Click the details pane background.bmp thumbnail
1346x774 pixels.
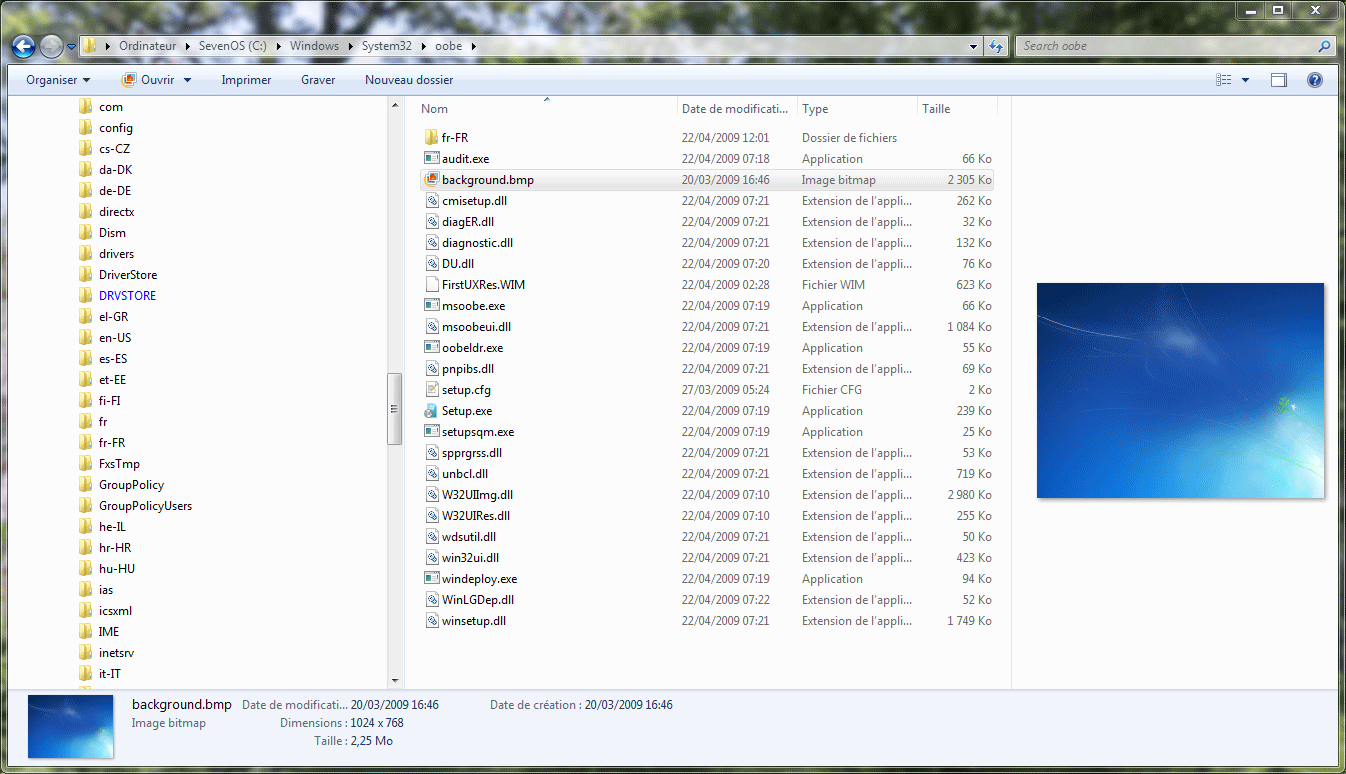click(71, 726)
